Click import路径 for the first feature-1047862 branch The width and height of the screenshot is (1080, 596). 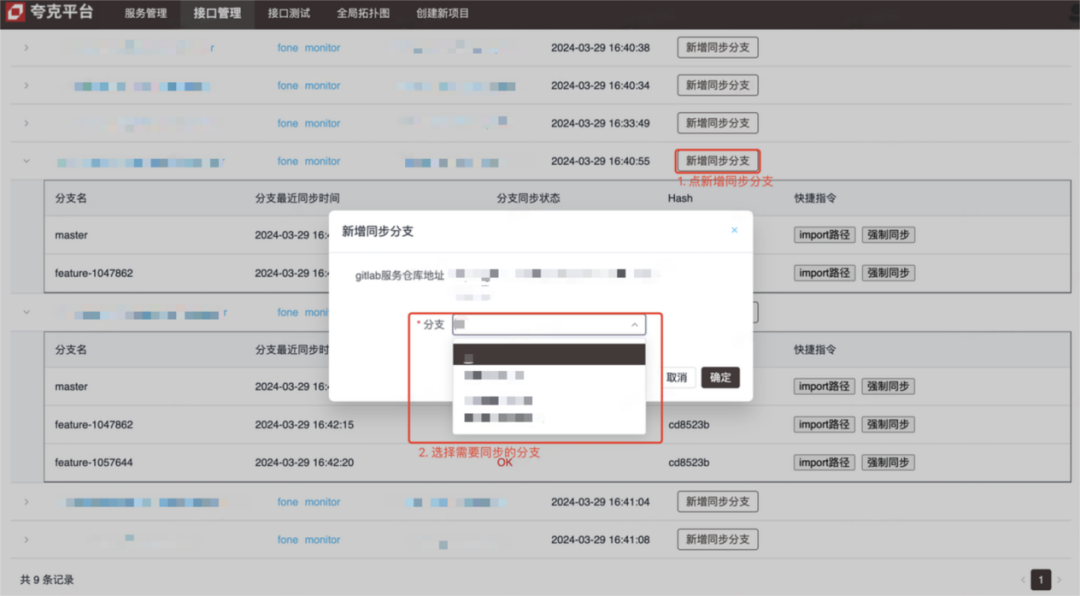[824, 273]
